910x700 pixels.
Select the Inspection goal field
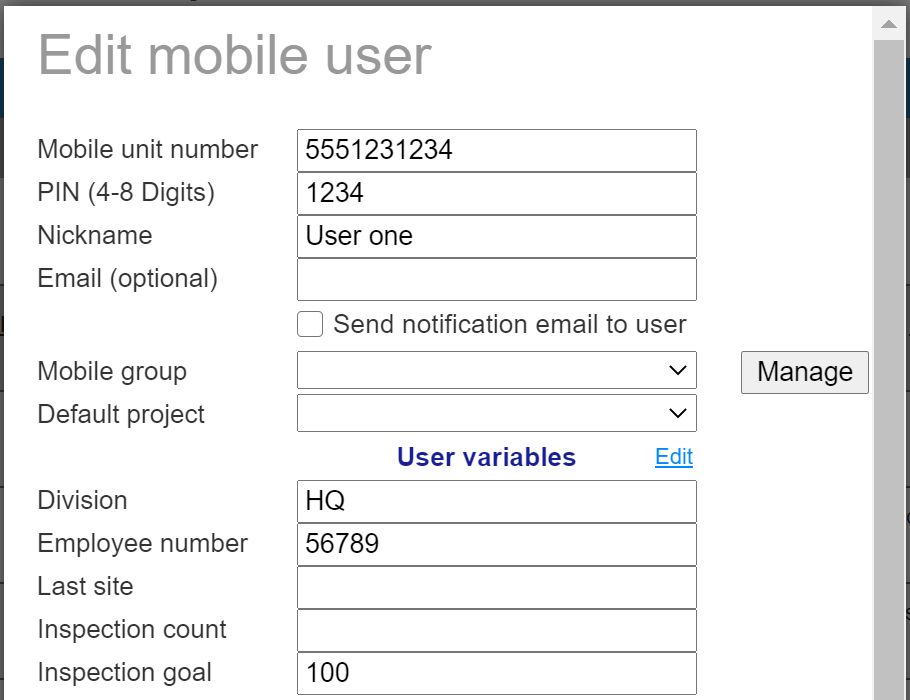click(497, 673)
